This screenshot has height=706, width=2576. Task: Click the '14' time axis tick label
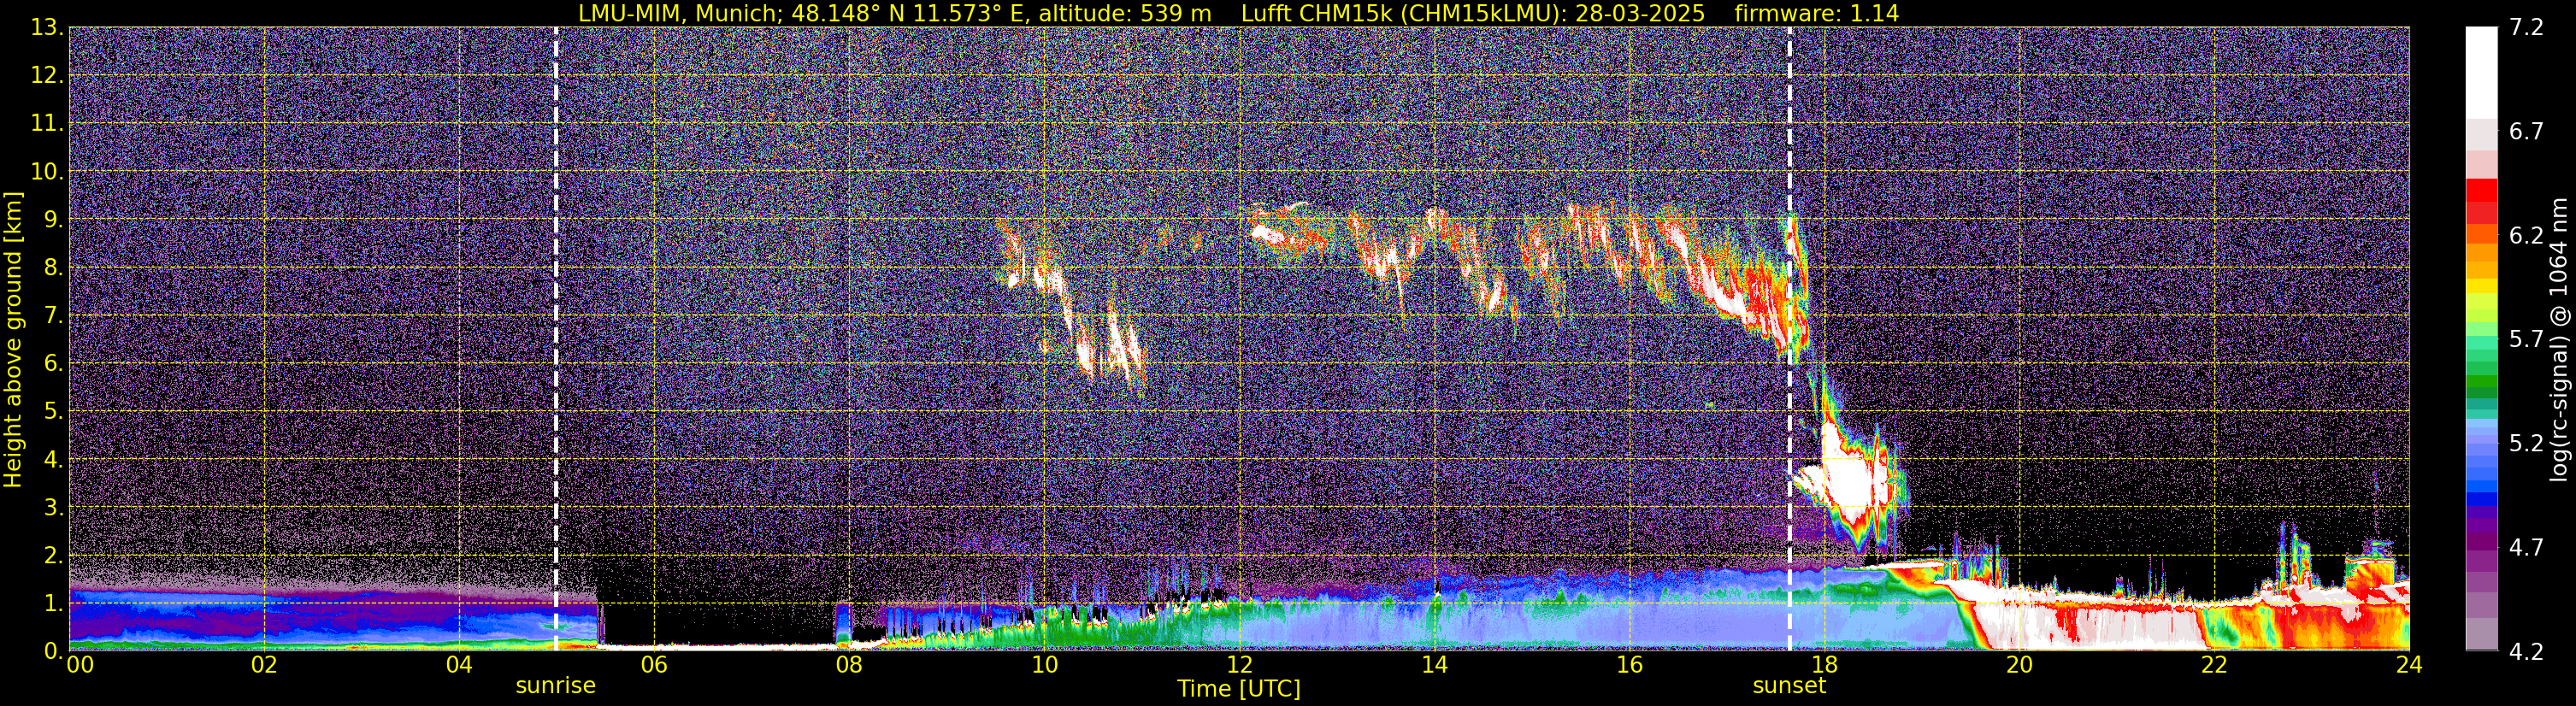tap(1434, 665)
